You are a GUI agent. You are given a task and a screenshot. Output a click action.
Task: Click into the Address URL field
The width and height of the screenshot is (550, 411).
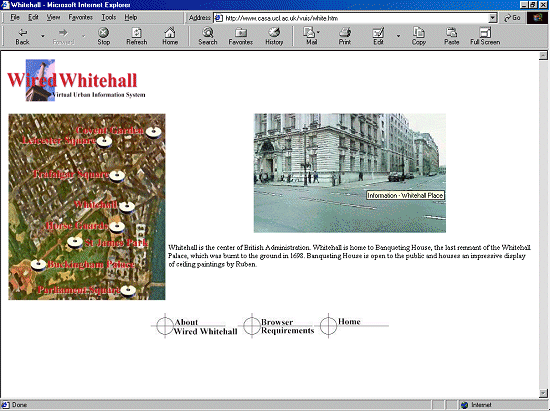pos(351,18)
